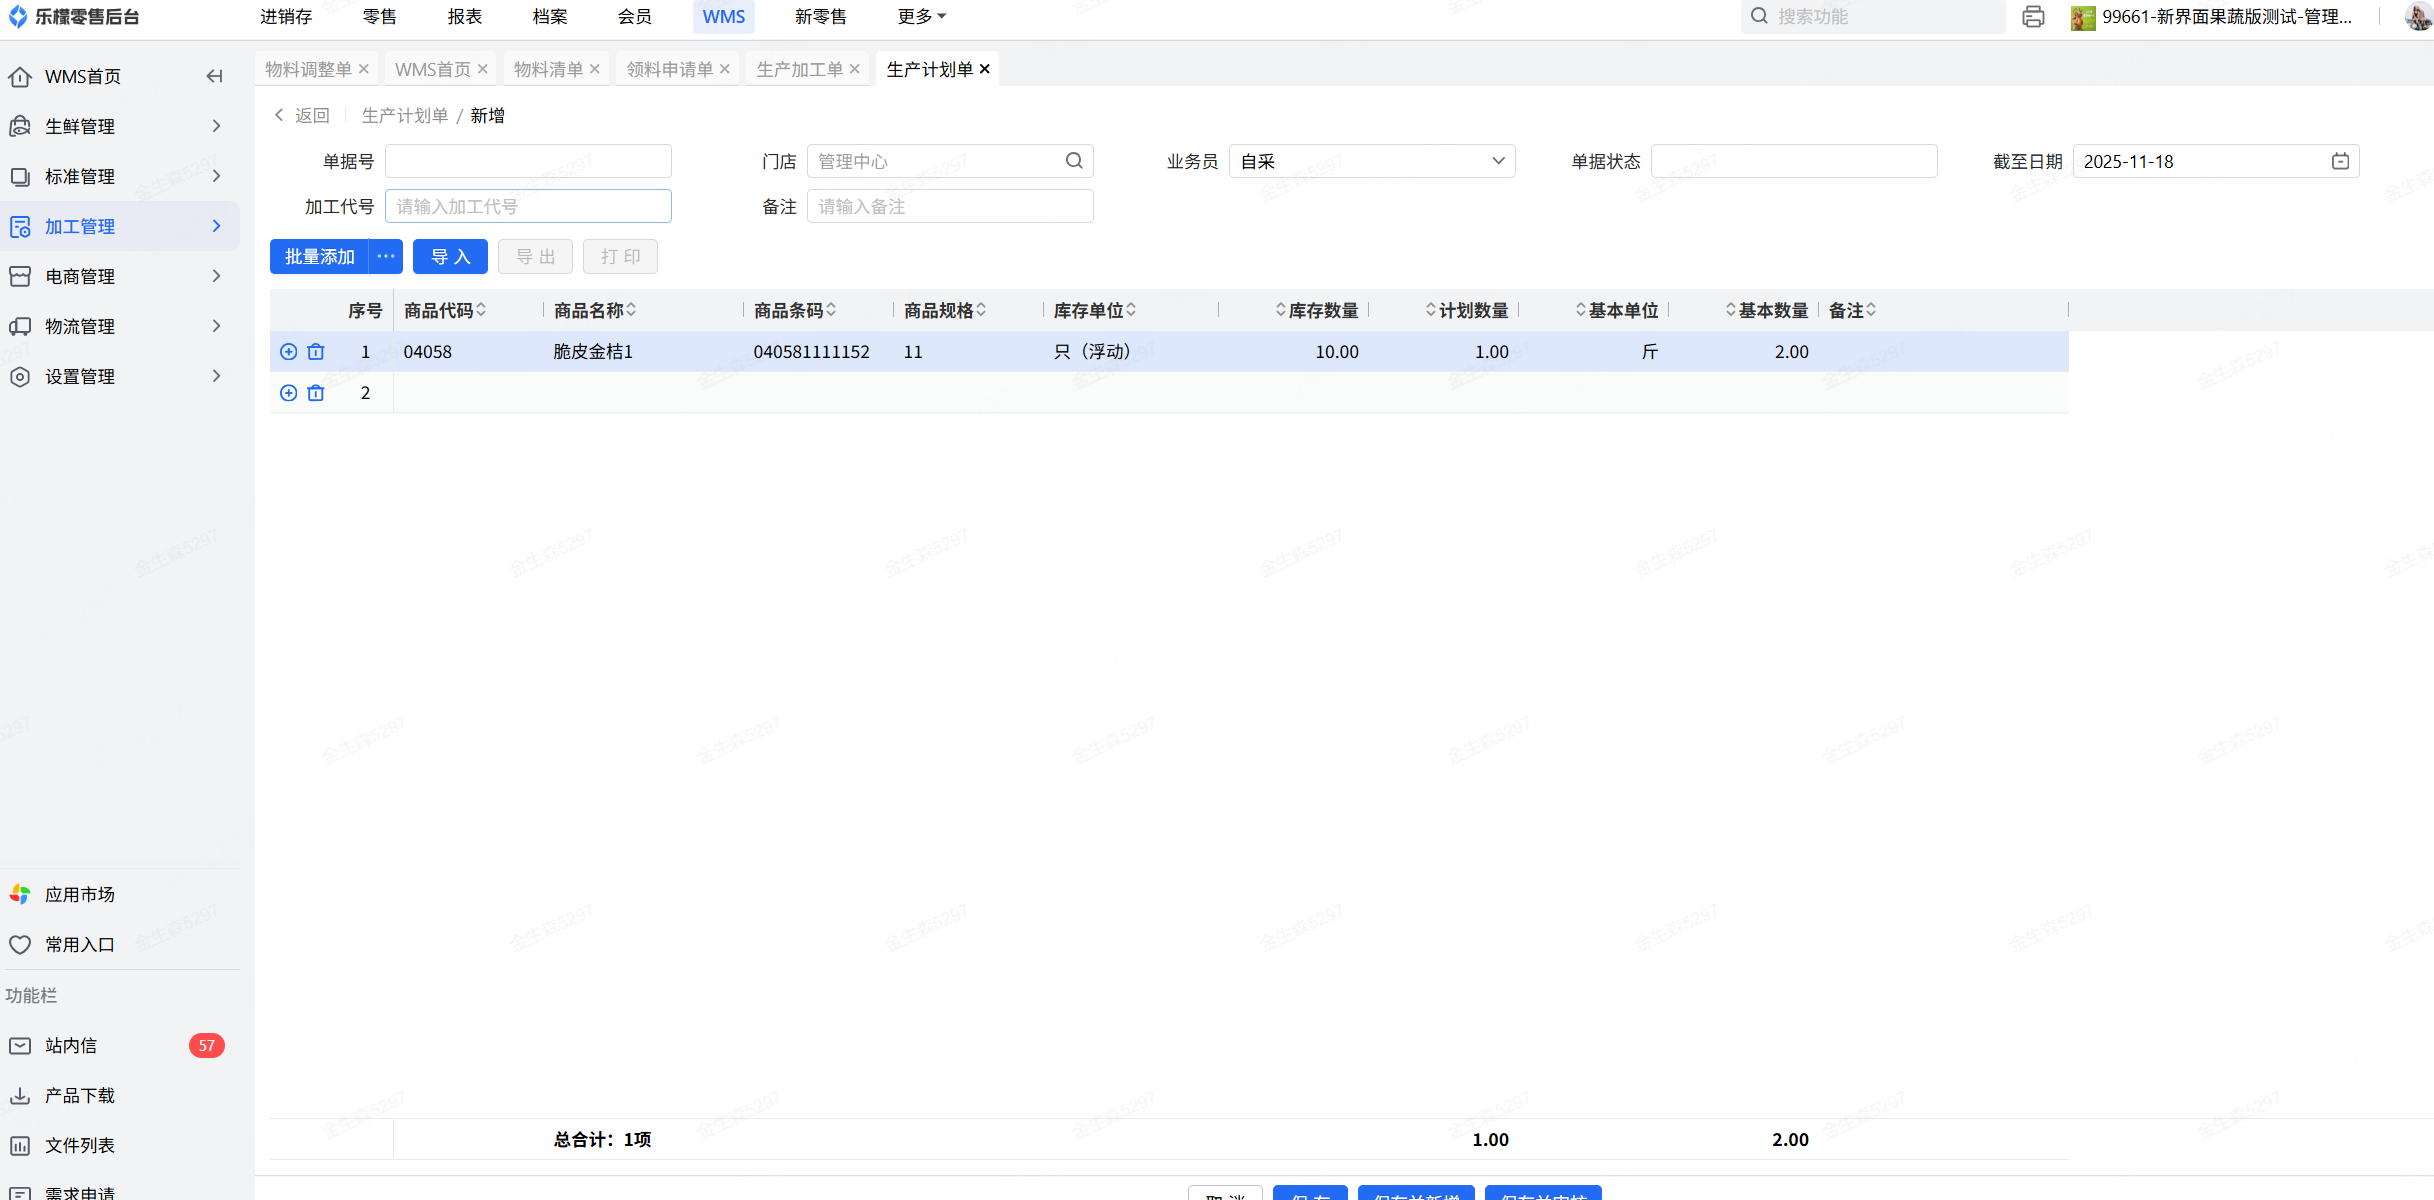Click the 导入 button
The height and width of the screenshot is (1200, 2434).
click(450, 257)
